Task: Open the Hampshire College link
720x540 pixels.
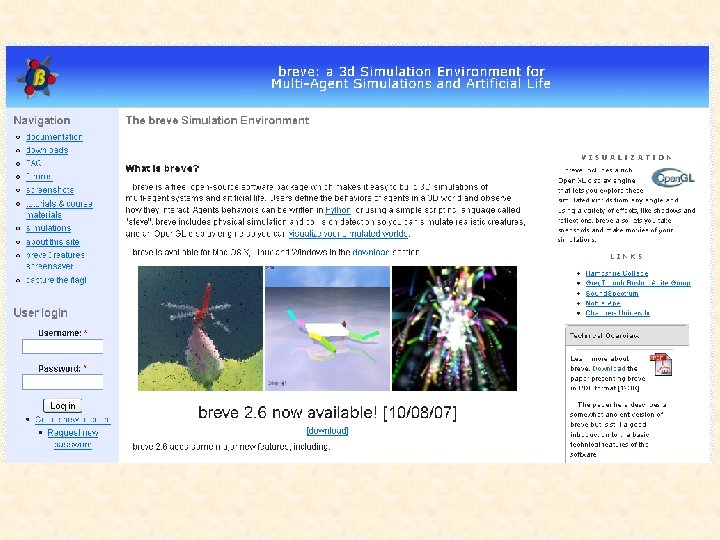Action: click(x=617, y=273)
